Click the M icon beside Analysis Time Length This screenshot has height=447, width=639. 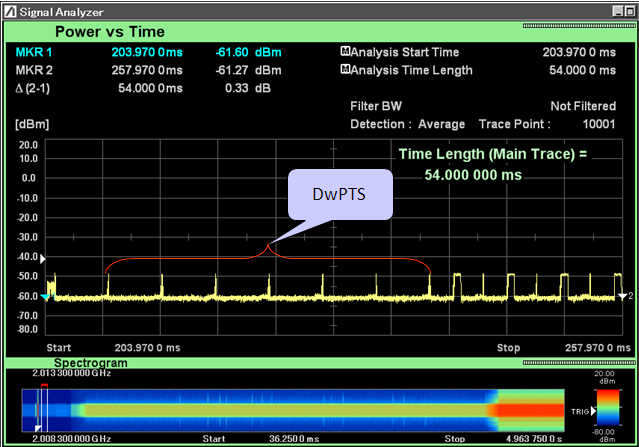(x=345, y=69)
